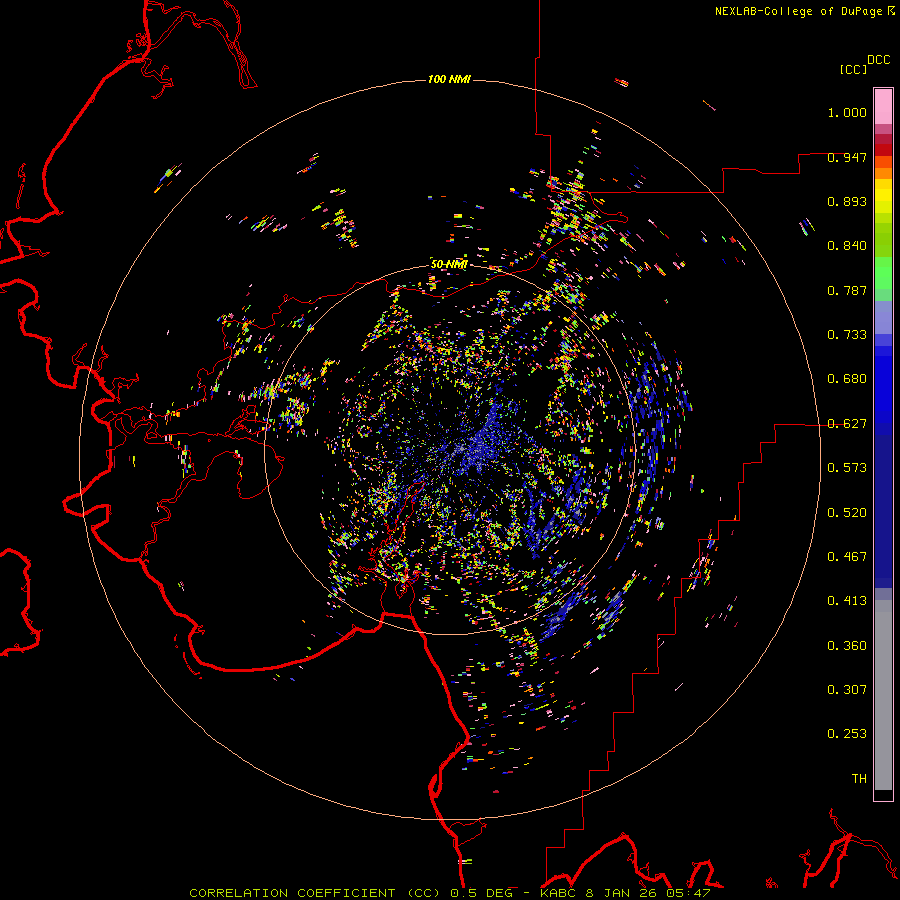
Task: Pick the bright green swatch below 0.840
Action: 883,273
